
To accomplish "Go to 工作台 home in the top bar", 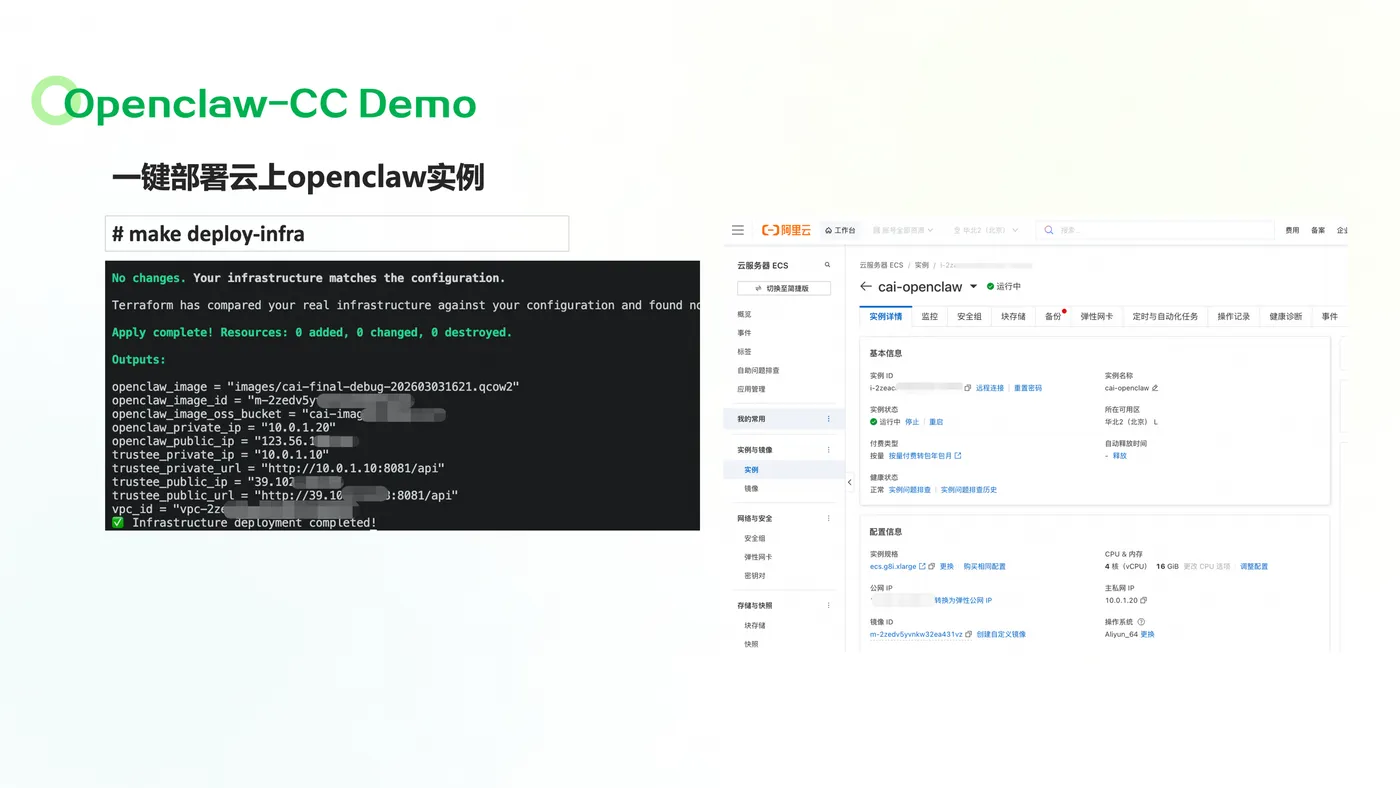I will tap(840, 230).
